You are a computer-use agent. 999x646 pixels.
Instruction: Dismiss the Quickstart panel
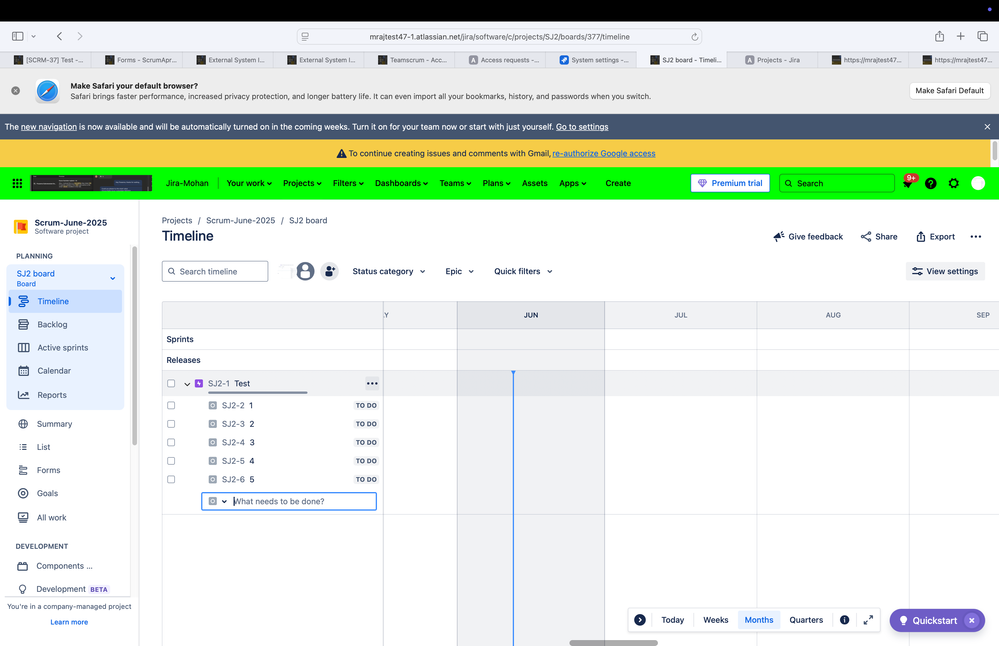(x=972, y=621)
